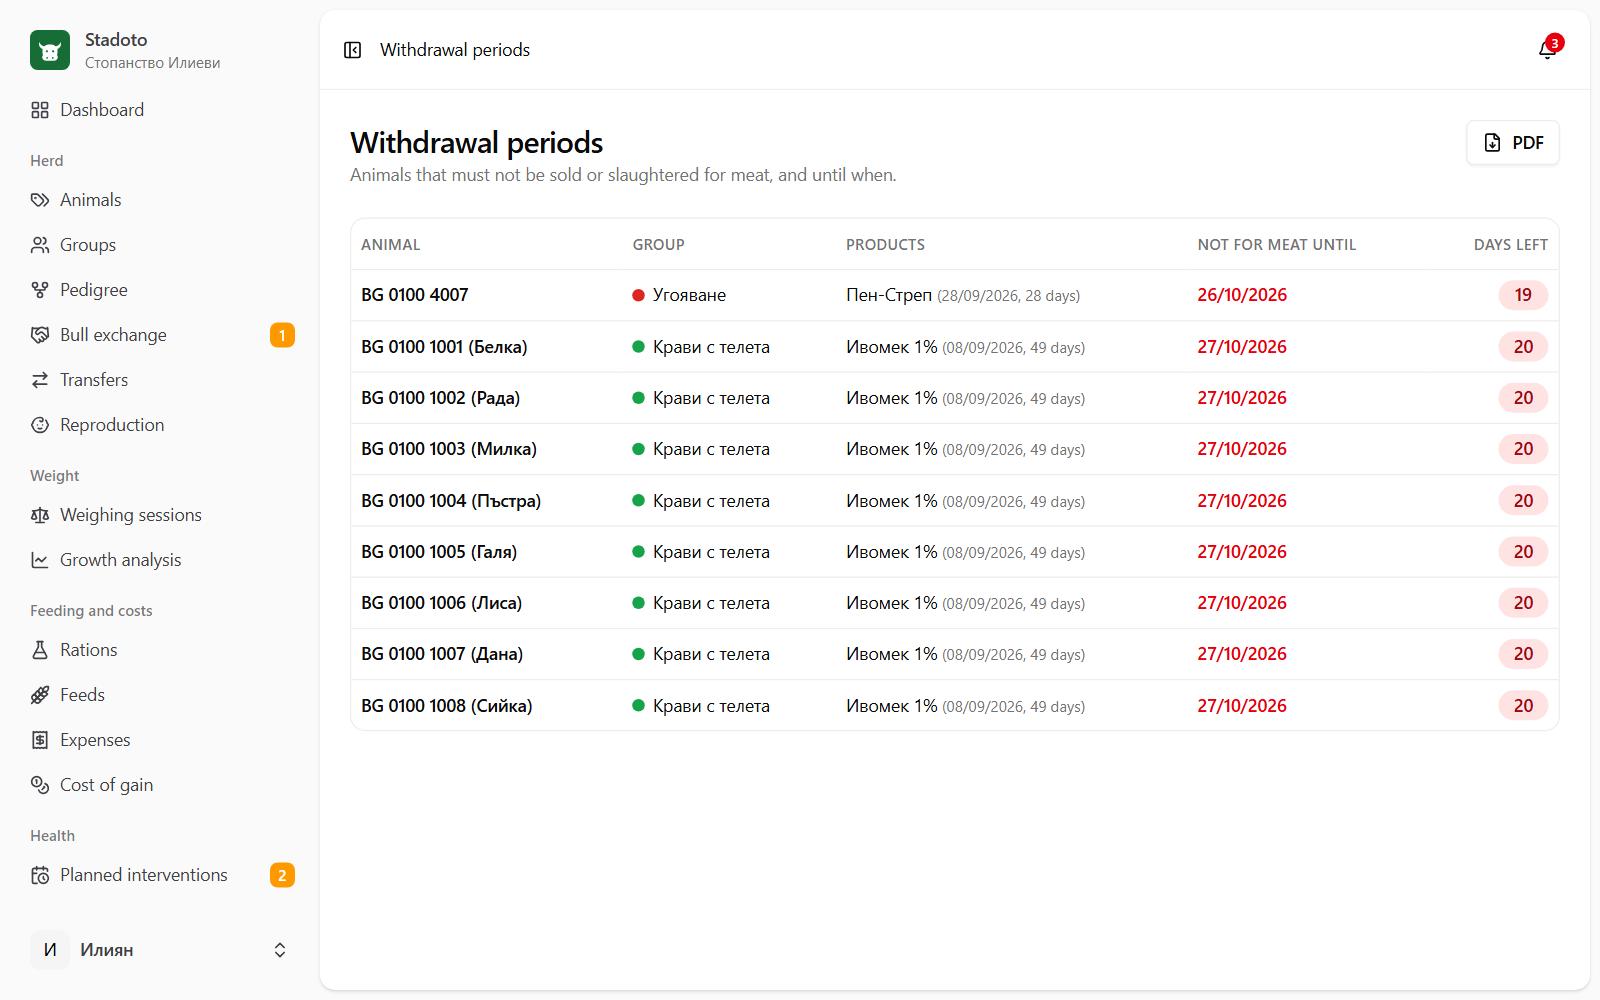Viewport: 1600px width, 1000px height.
Task: Open notifications bell with 3 alerts
Action: (1548, 50)
